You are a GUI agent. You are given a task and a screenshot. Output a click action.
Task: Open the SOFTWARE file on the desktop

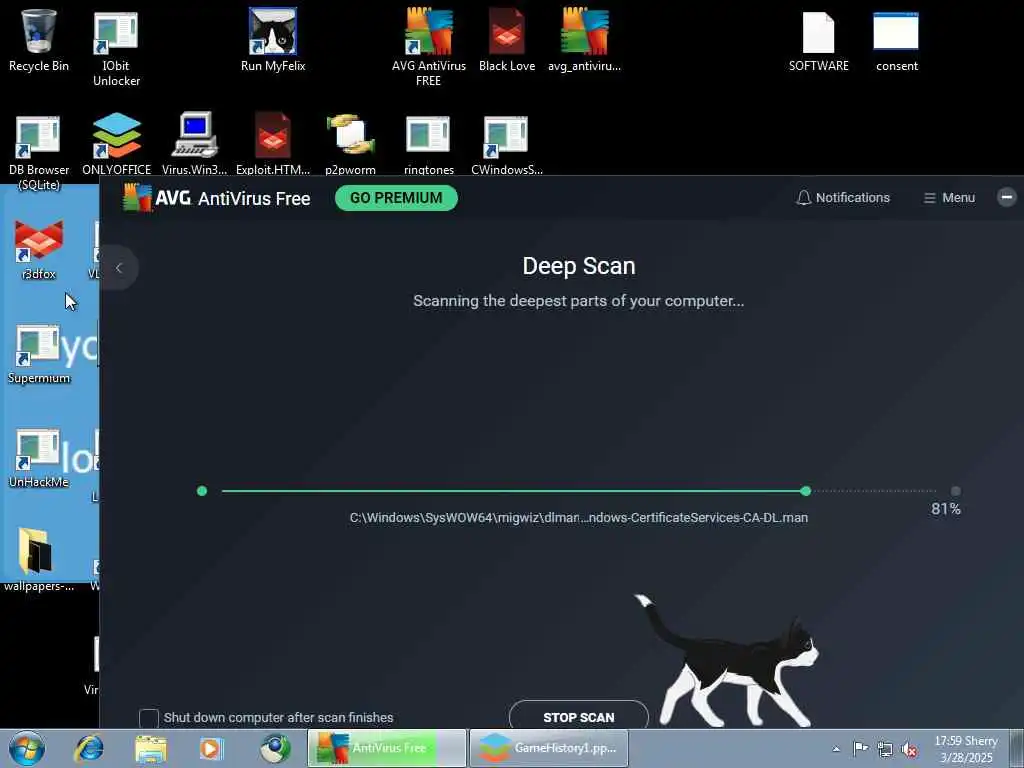[x=818, y=39]
